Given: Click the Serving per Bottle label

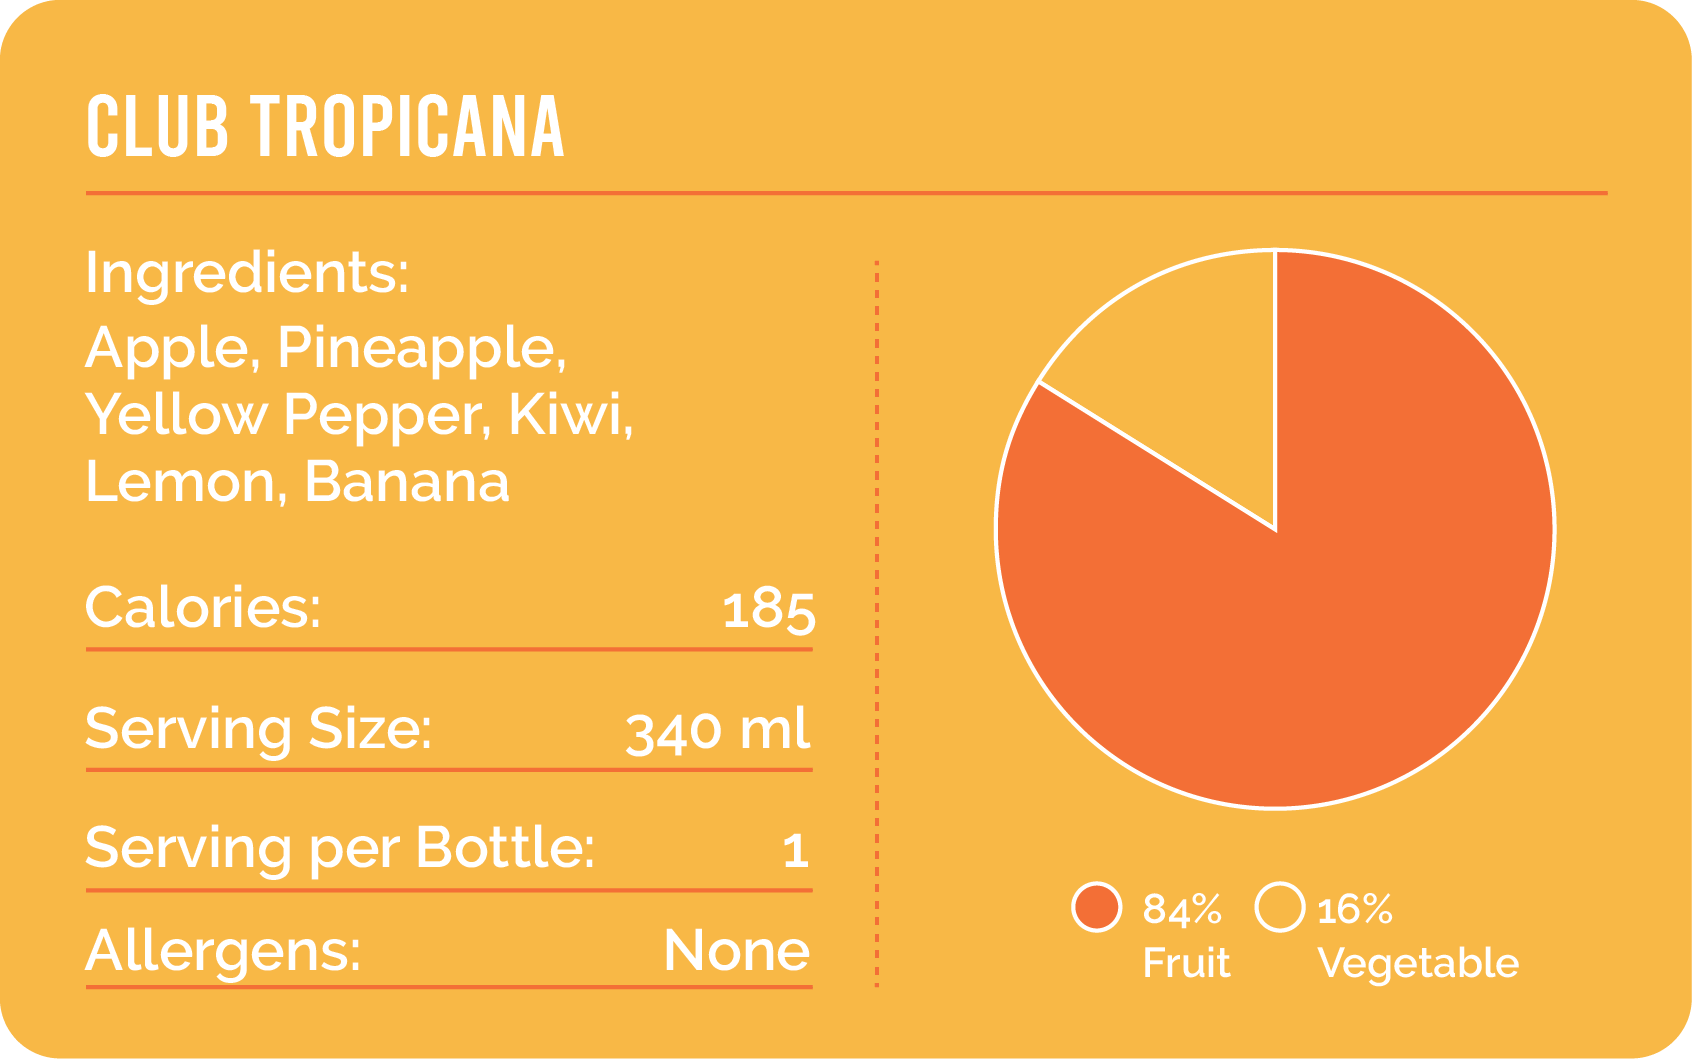Looking at the screenshot, I should click(340, 848).
